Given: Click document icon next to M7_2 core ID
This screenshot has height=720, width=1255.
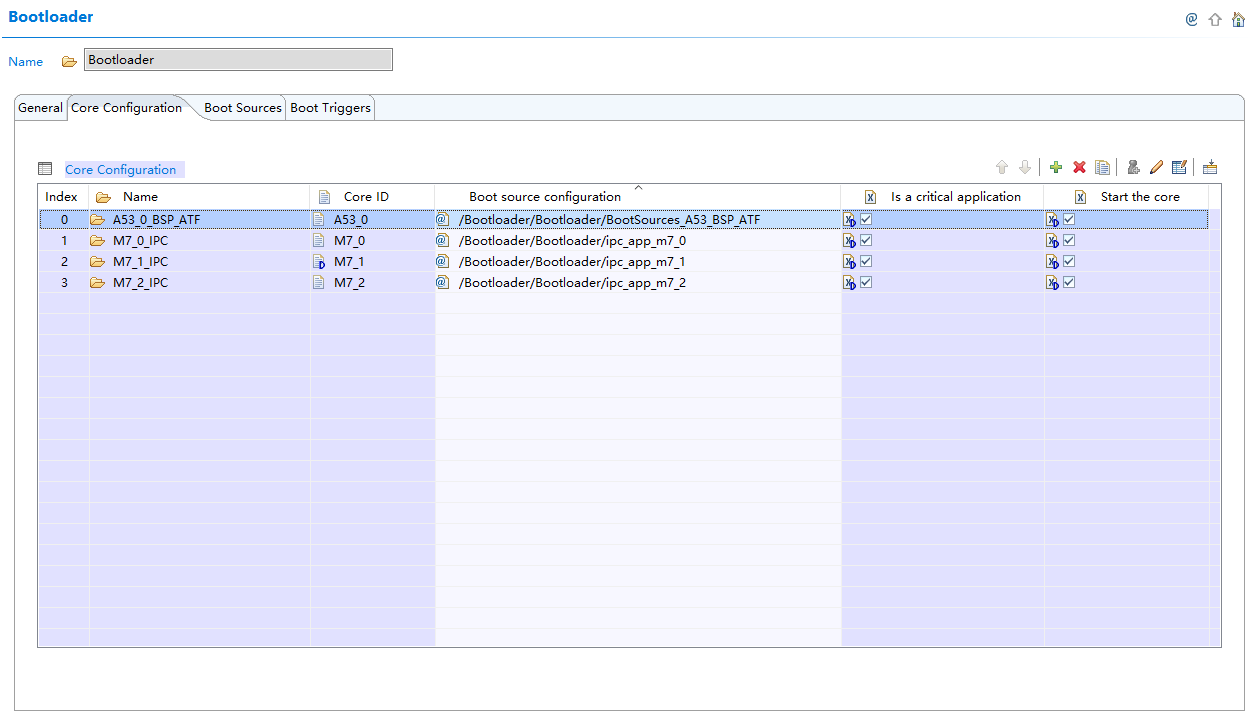Looking at the screenshot, I should pyautogui.click(x=320, y=283).
